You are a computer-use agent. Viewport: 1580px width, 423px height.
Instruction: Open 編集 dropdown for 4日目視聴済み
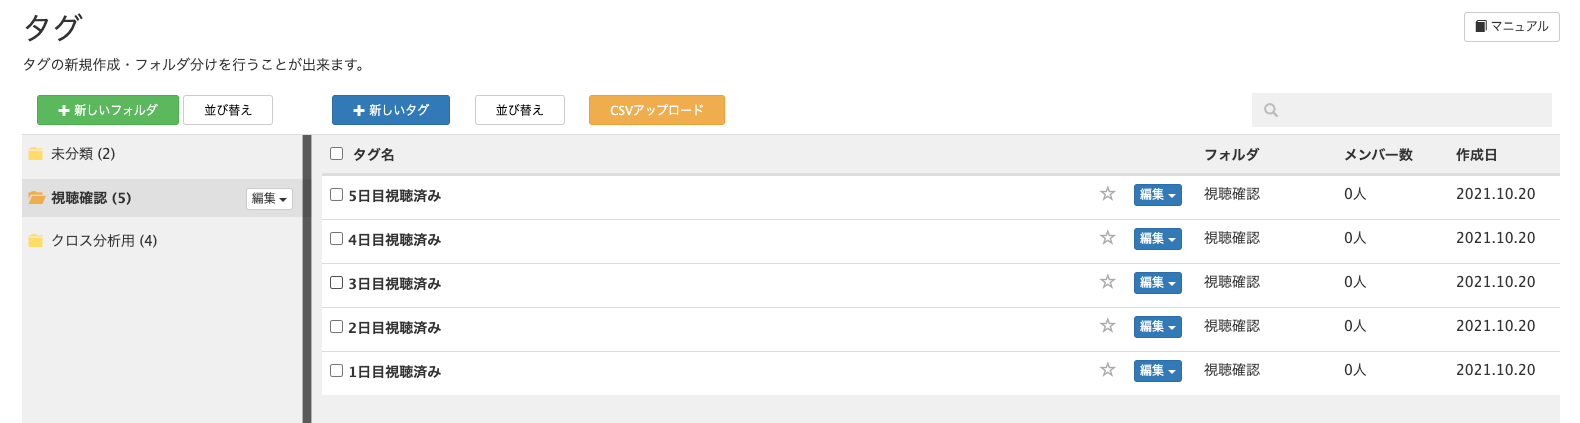click(1158, 239)
